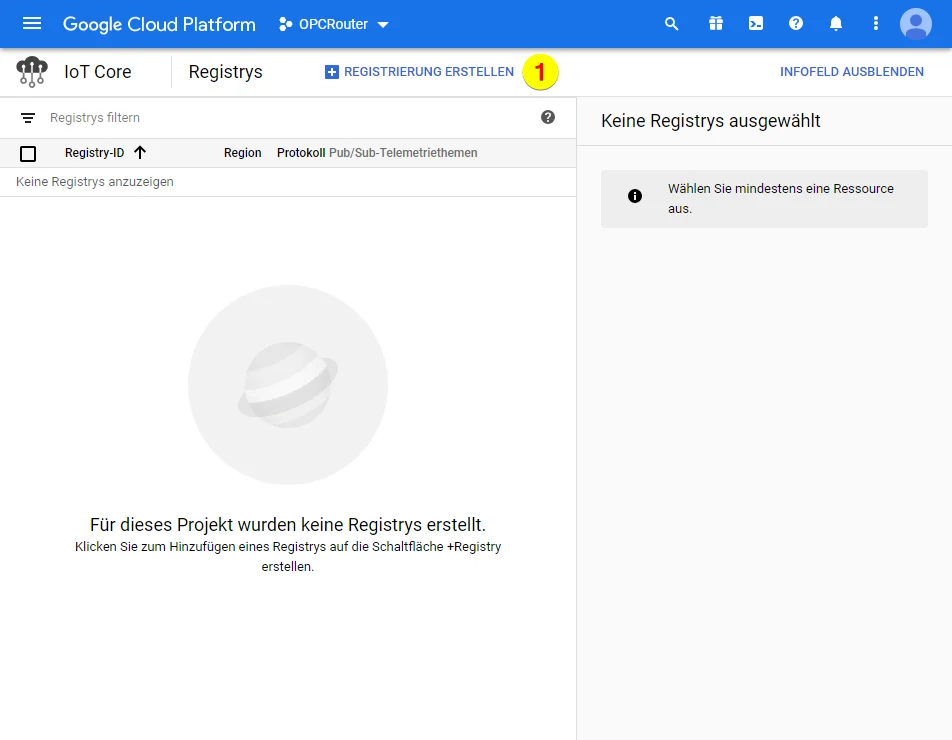Open the help question mark in header

pyautogui.click(x=796, y=24)
